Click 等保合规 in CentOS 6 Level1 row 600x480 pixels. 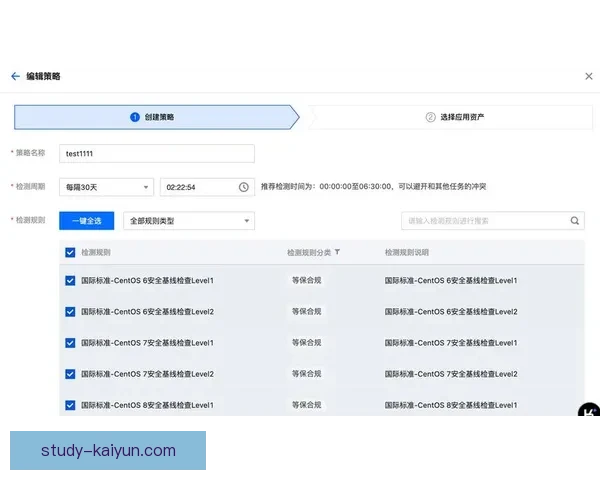307,280
